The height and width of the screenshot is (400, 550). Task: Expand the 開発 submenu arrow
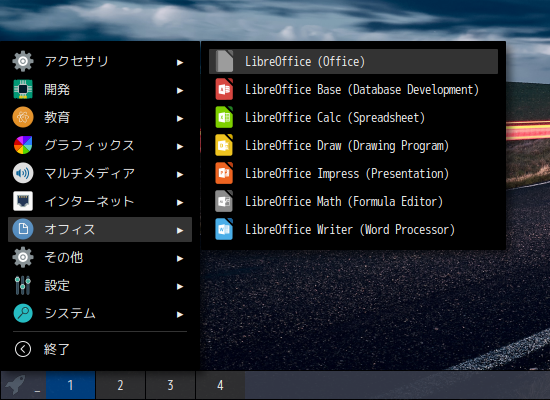[x=180, y=91]
